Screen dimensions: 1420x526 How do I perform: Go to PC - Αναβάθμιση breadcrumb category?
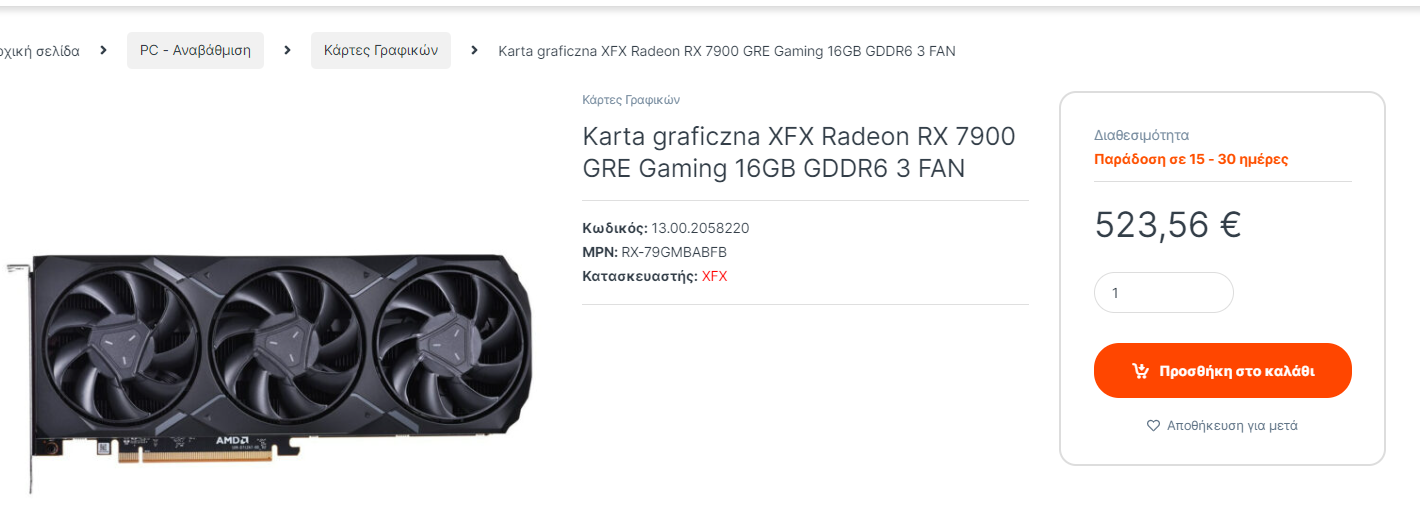[x=195, y=50]
